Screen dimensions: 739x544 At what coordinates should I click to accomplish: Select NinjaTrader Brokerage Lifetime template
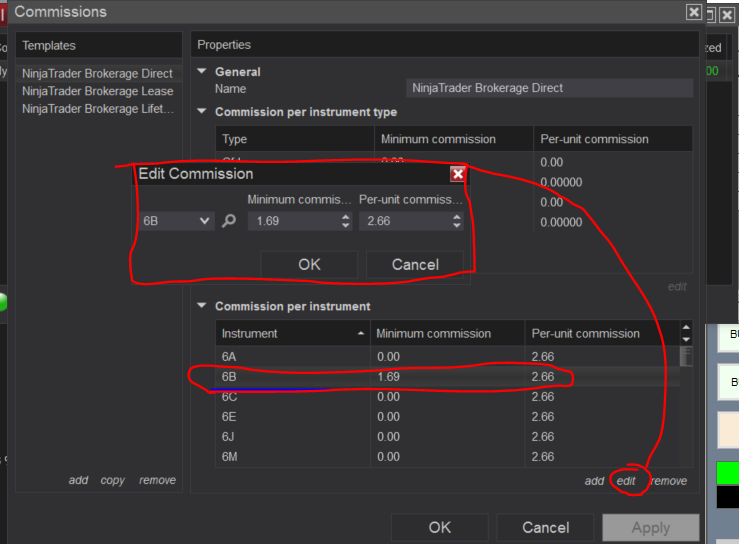coord(98,109)
